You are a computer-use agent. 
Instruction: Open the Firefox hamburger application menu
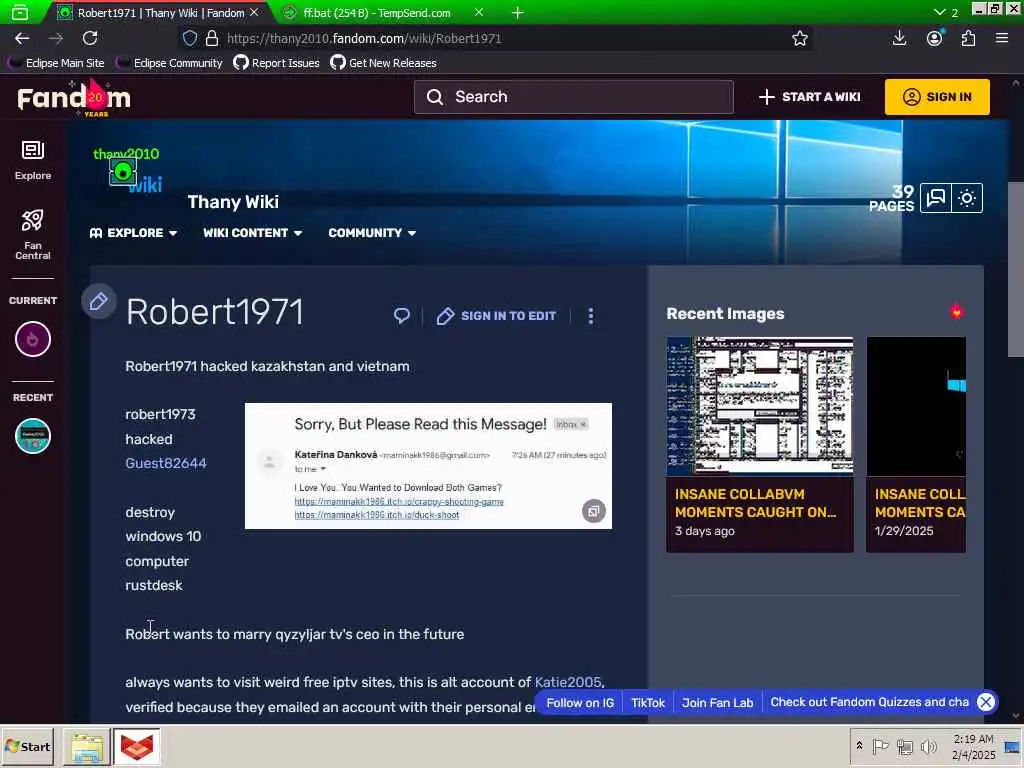(x=1002, y=39)
